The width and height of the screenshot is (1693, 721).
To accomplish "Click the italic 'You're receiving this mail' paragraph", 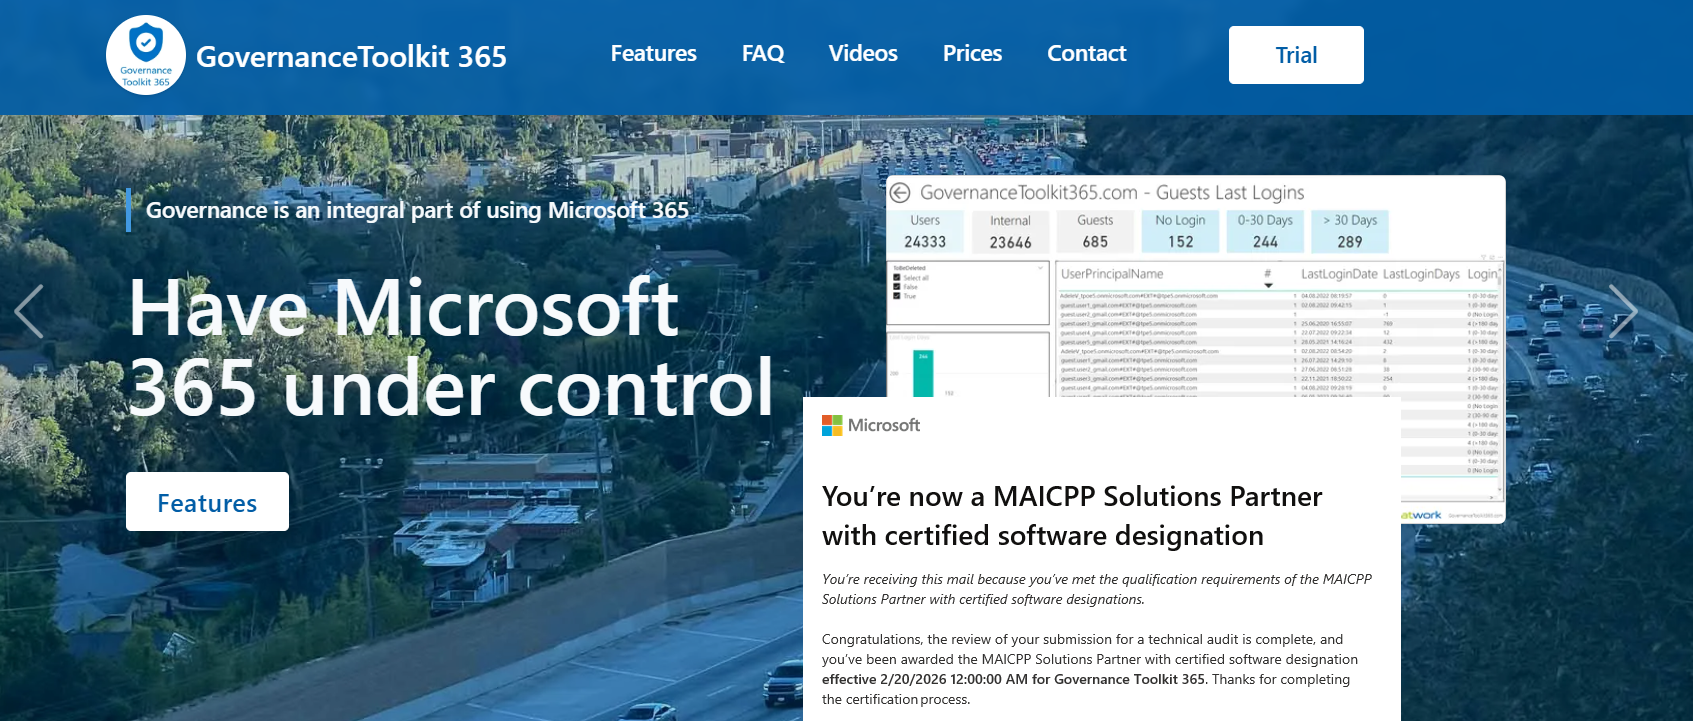I will point(1097,589).
